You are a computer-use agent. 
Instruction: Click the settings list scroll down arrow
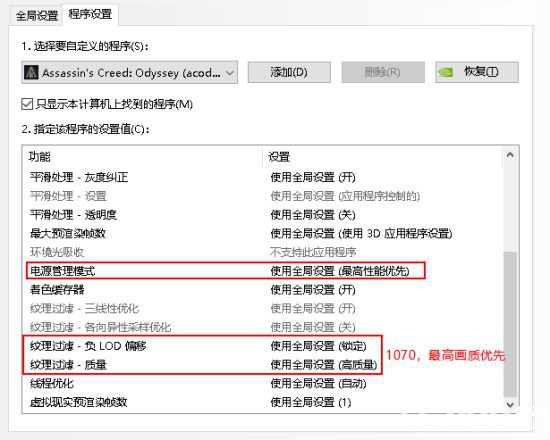(510, 405)
